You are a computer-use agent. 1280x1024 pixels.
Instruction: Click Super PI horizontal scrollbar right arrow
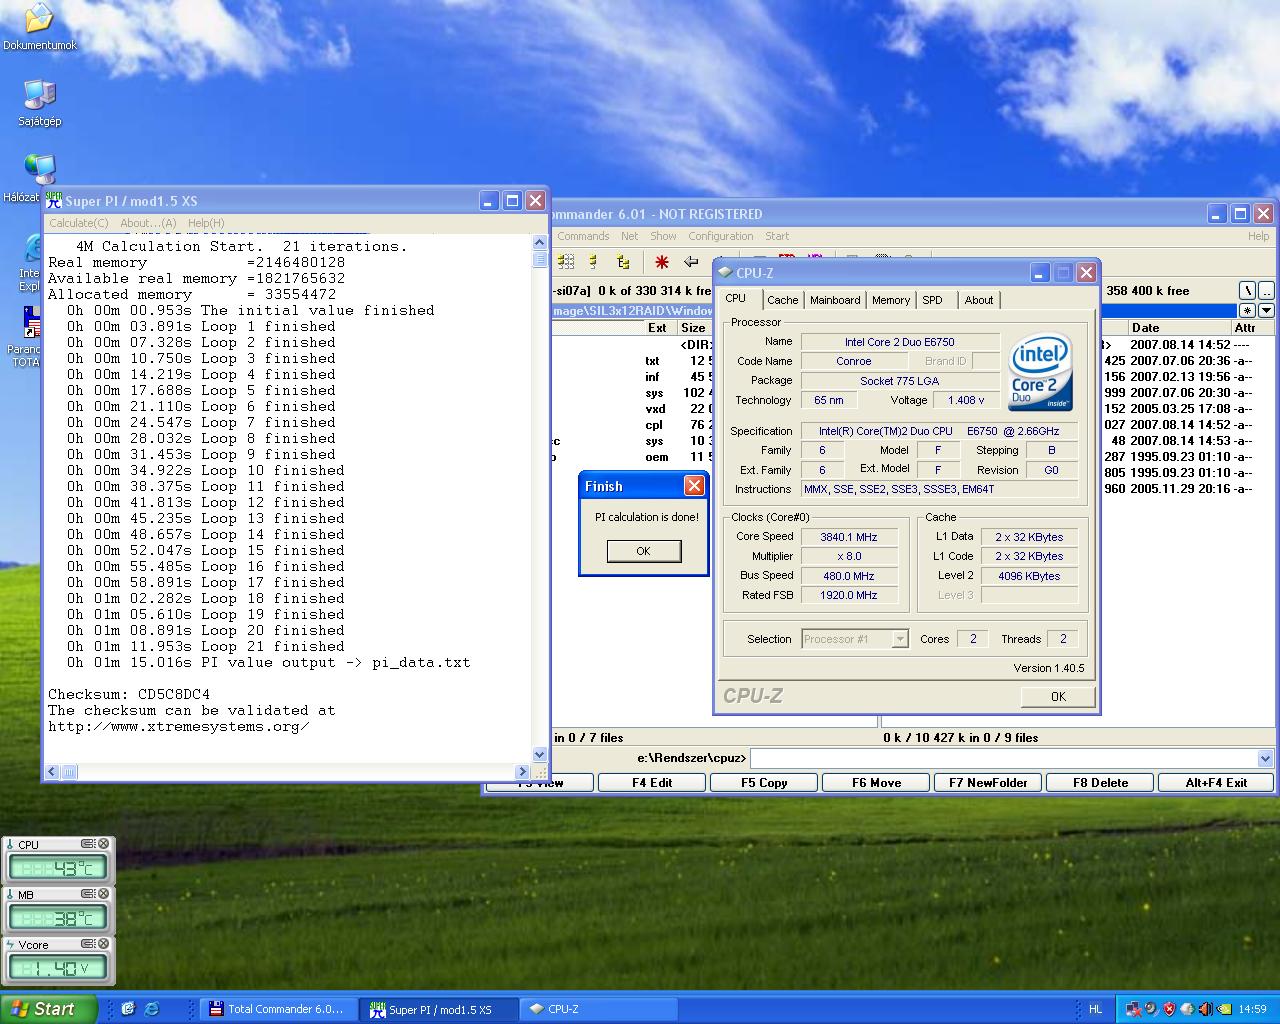coord(522,772)
